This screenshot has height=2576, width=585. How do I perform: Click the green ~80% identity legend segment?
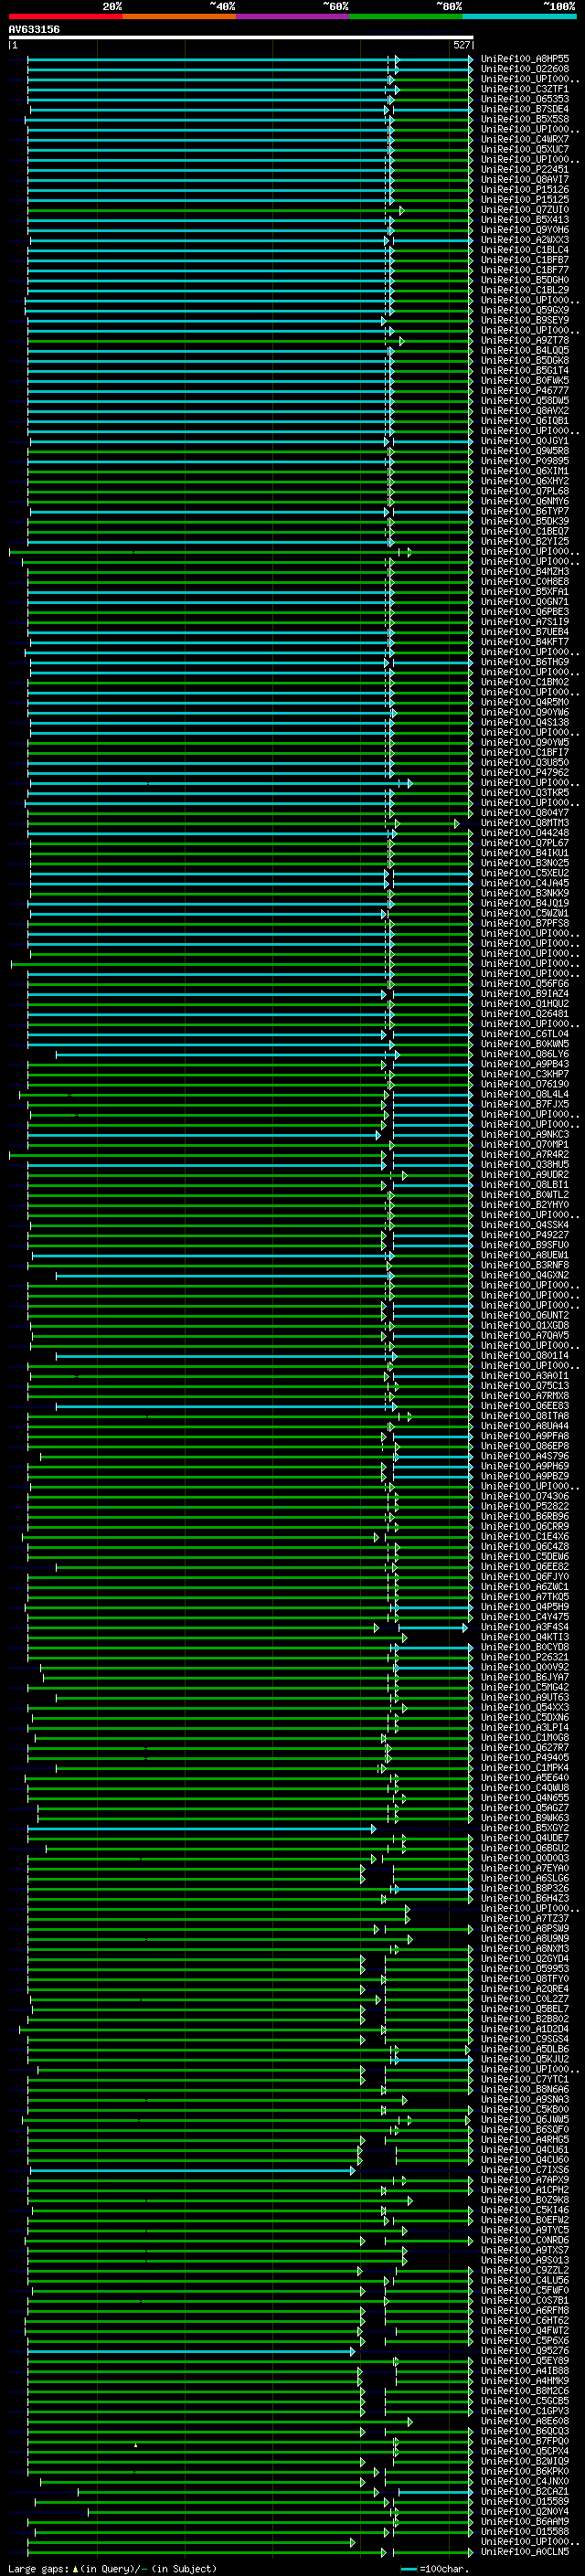point(406,16)
